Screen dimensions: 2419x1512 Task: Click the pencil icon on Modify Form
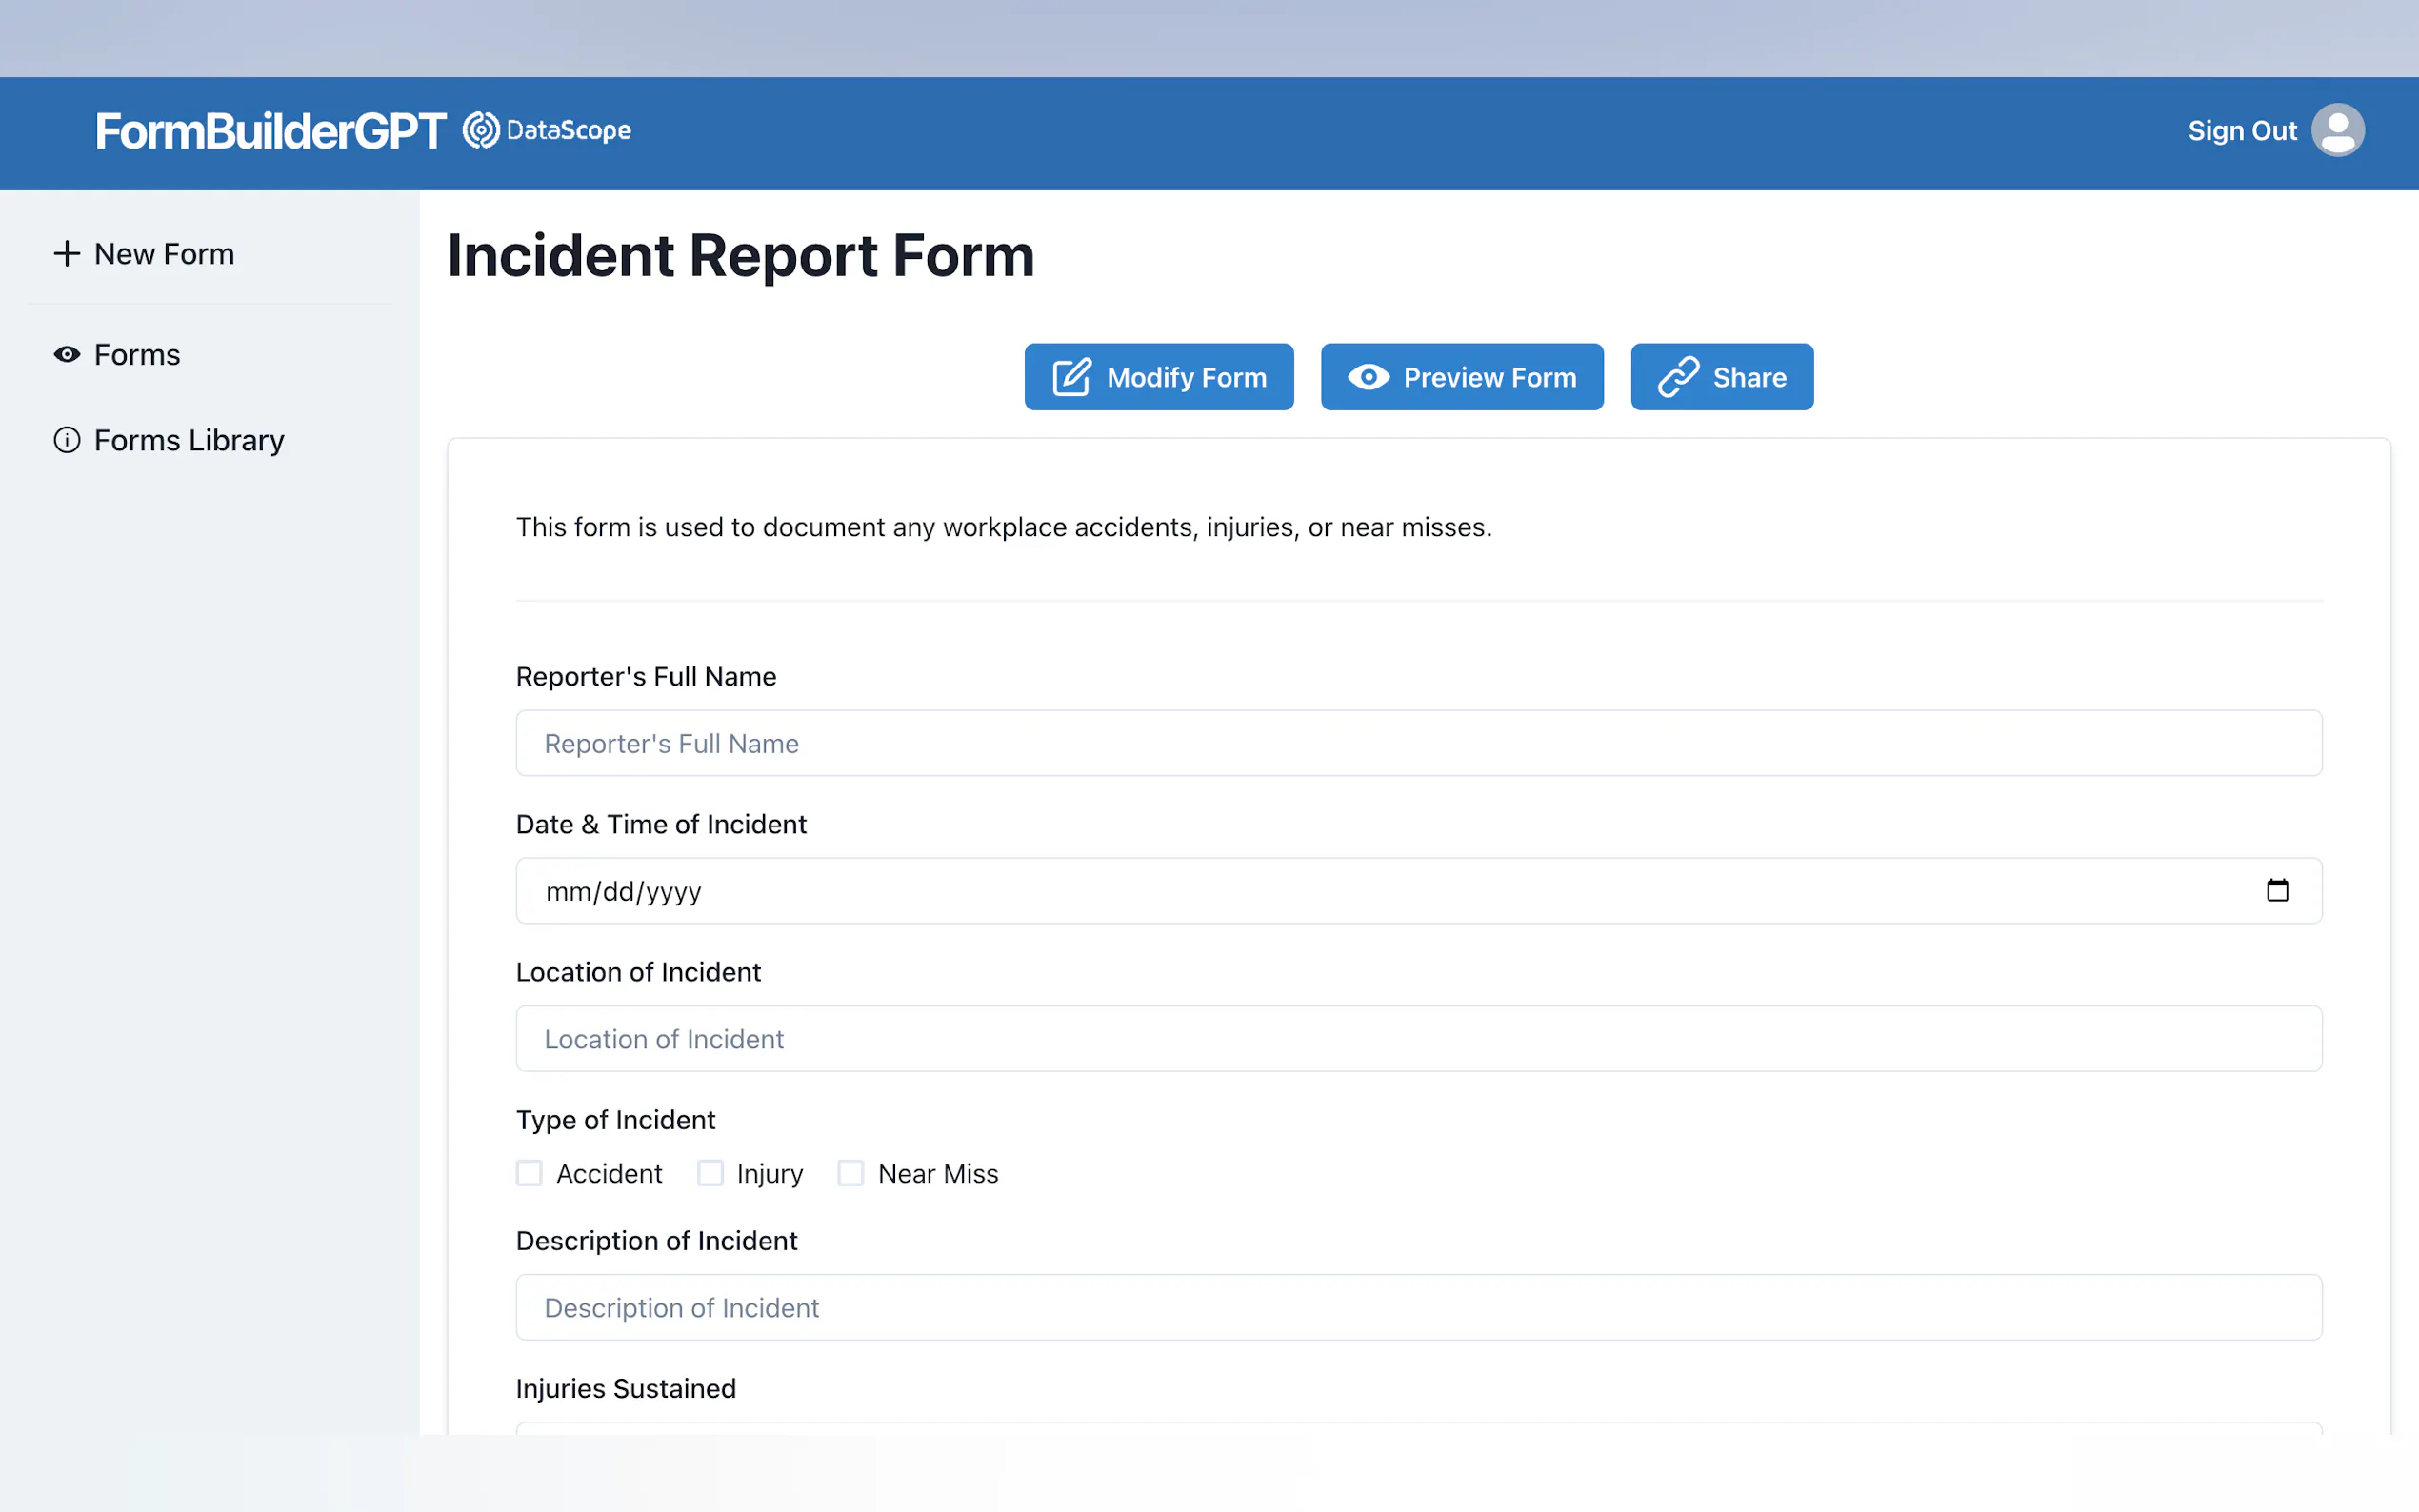click(1071, 377)
